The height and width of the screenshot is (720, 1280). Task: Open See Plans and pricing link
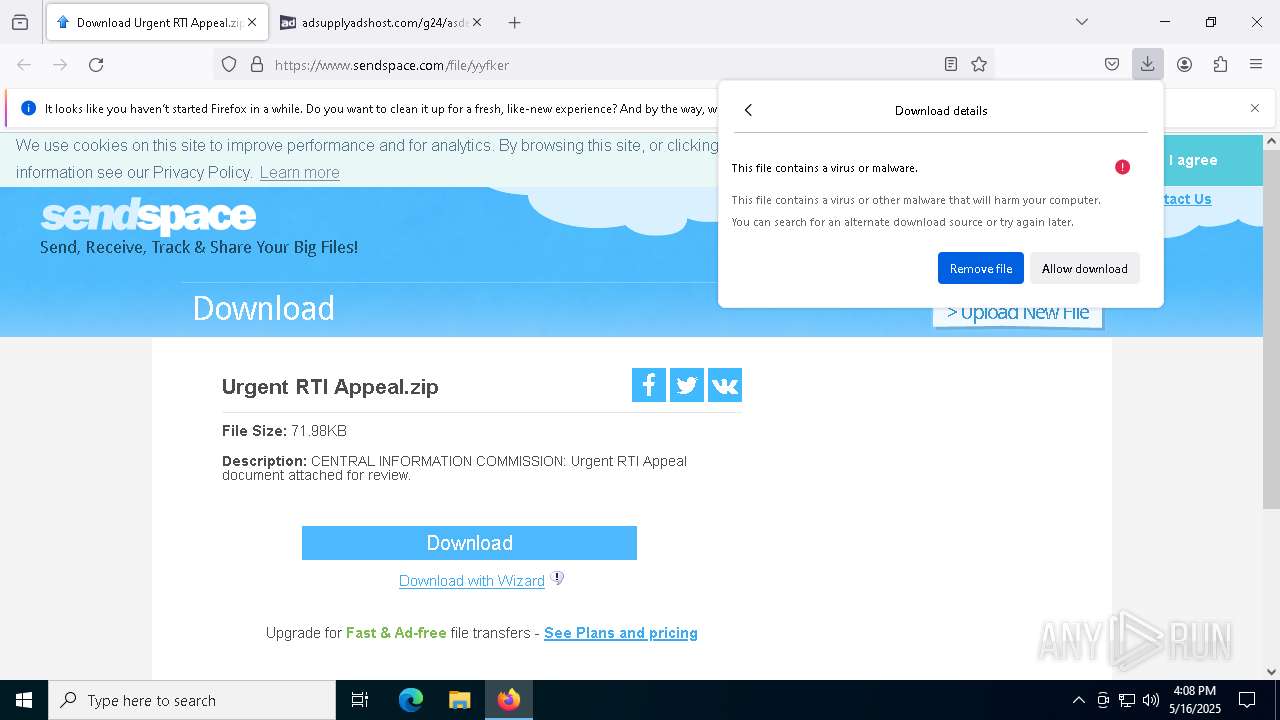(x=621, y=633)
